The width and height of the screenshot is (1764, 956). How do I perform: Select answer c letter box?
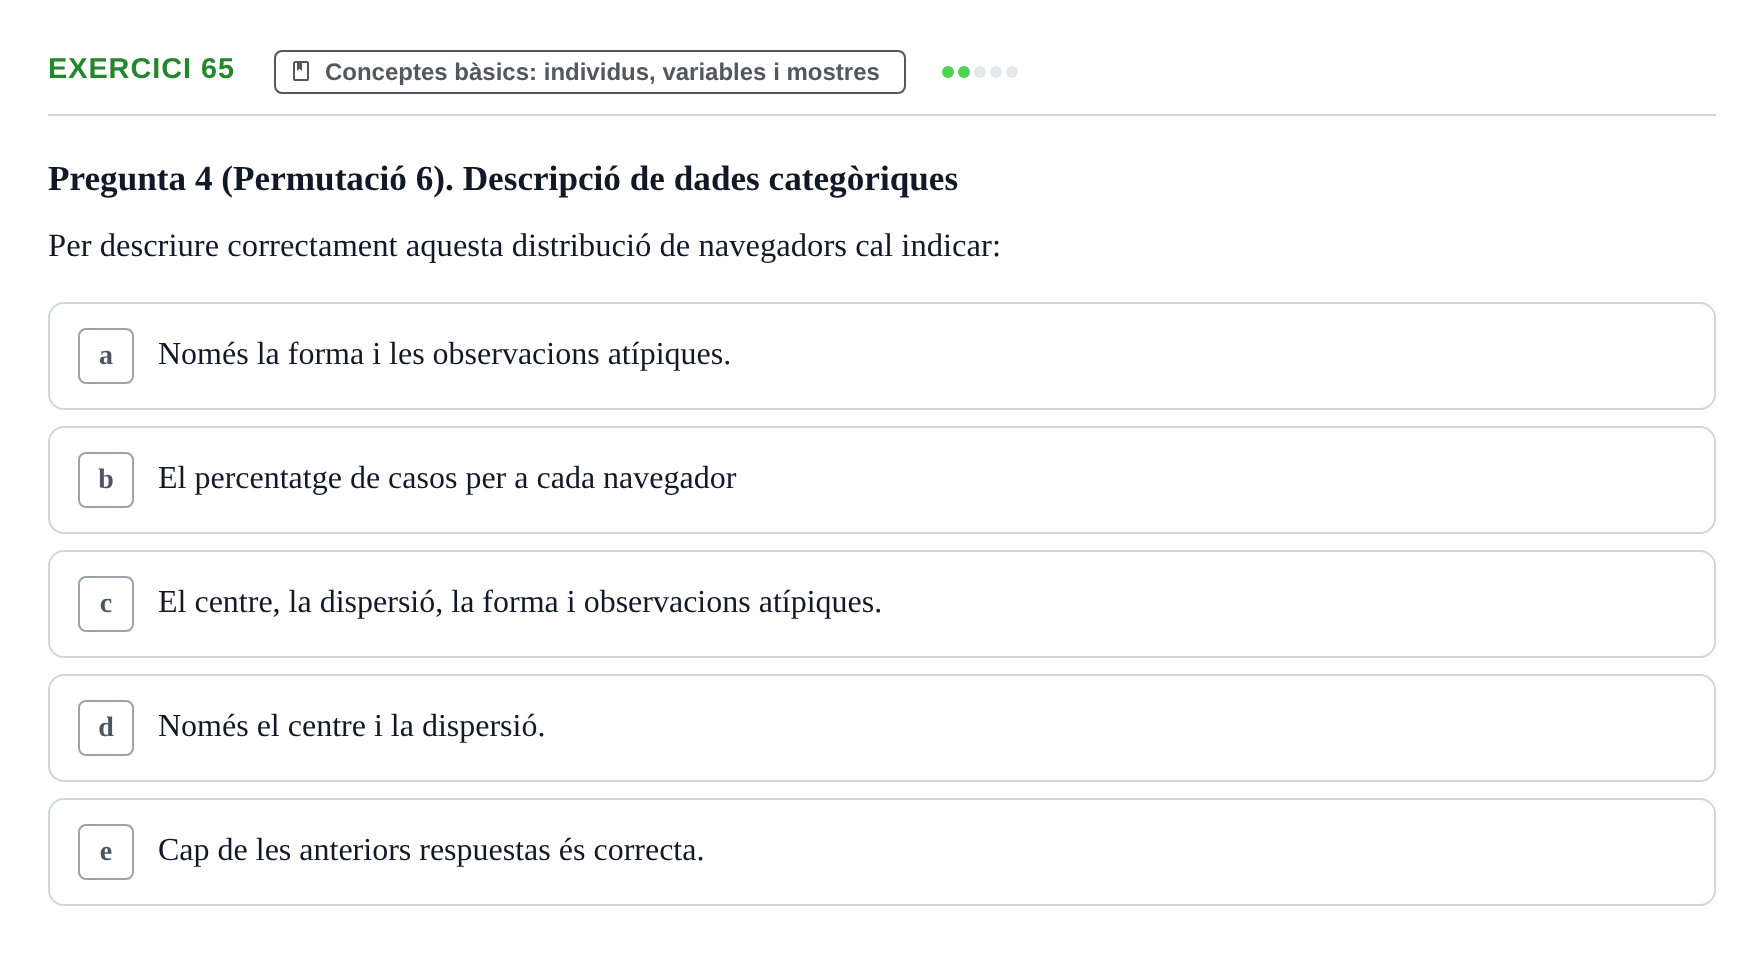106,604
